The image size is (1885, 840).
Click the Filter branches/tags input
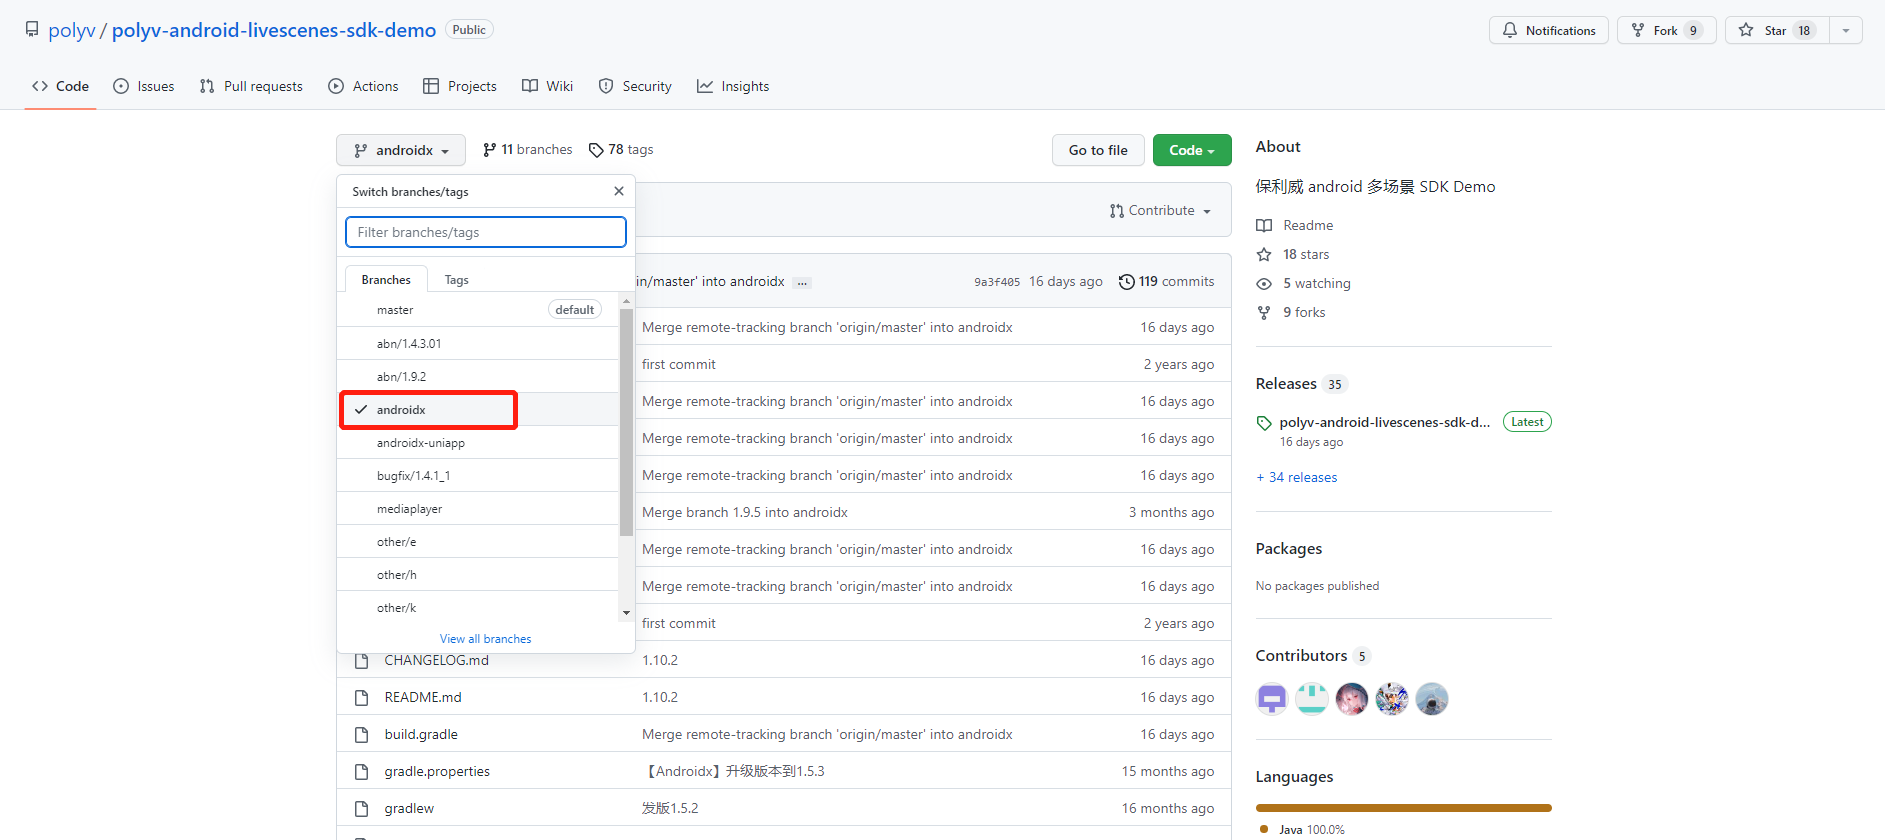click(x=486, y=232)
